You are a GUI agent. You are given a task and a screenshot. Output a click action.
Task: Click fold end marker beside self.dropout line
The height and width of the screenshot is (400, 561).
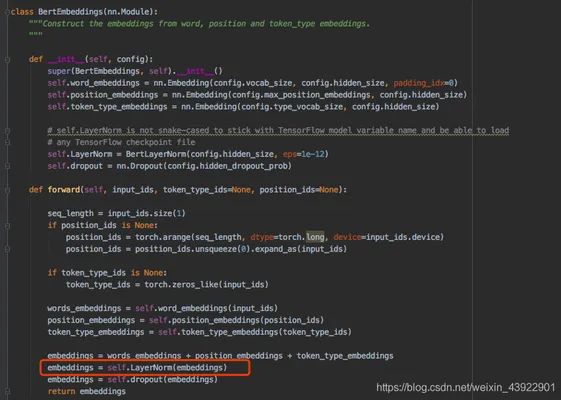point(8,166)
